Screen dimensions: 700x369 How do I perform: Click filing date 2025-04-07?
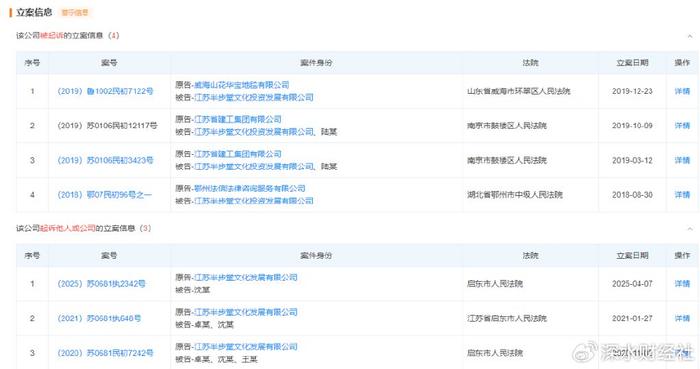click(x=632, y=284)
